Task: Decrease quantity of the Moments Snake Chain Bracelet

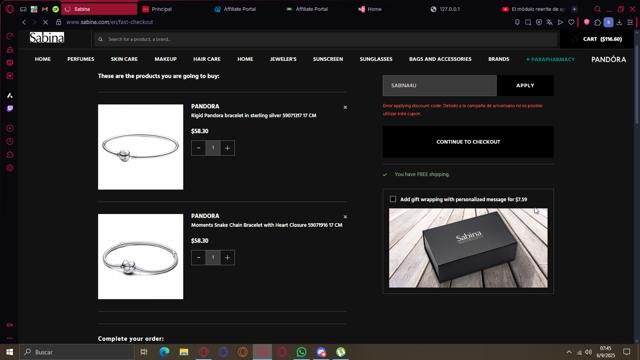Action: (198, 258)
